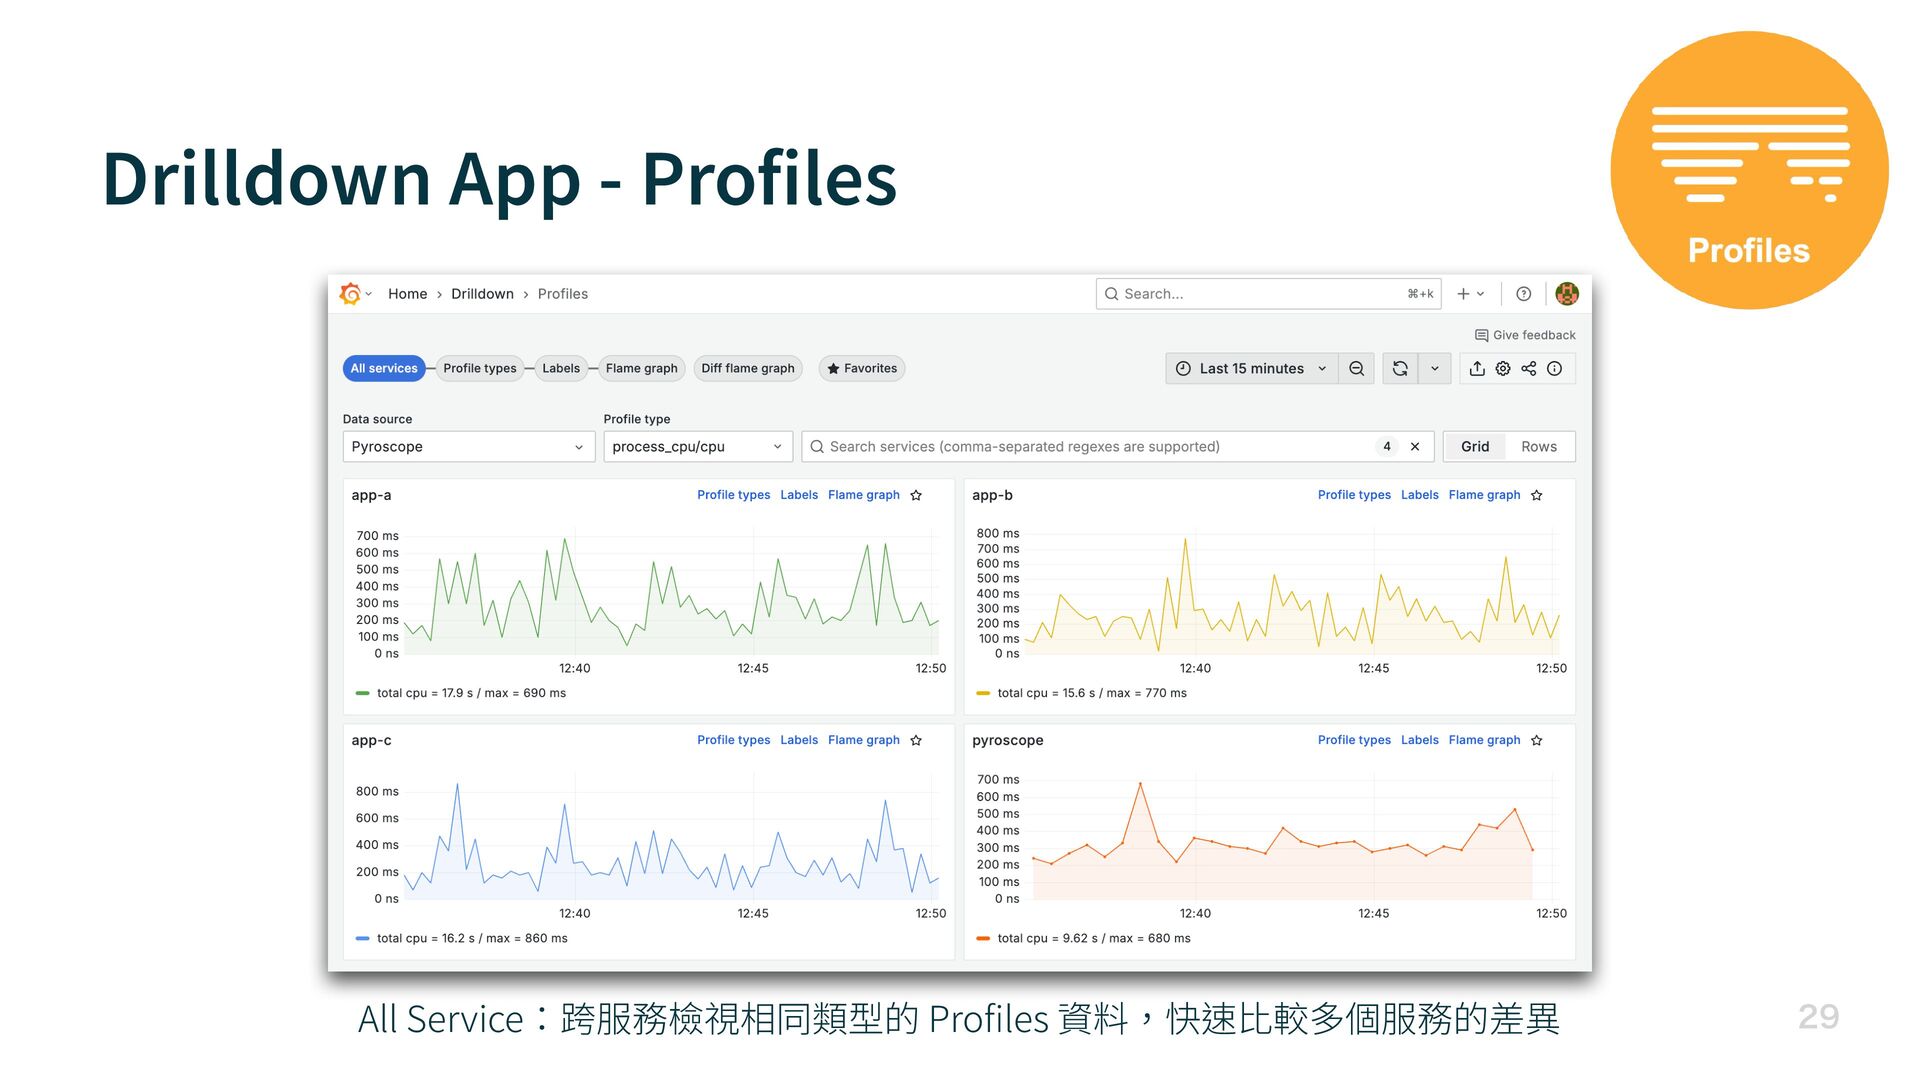1920x1080 pixels.
Task: Open Flame graph link for app-b
Action: tap(1484, 496)
